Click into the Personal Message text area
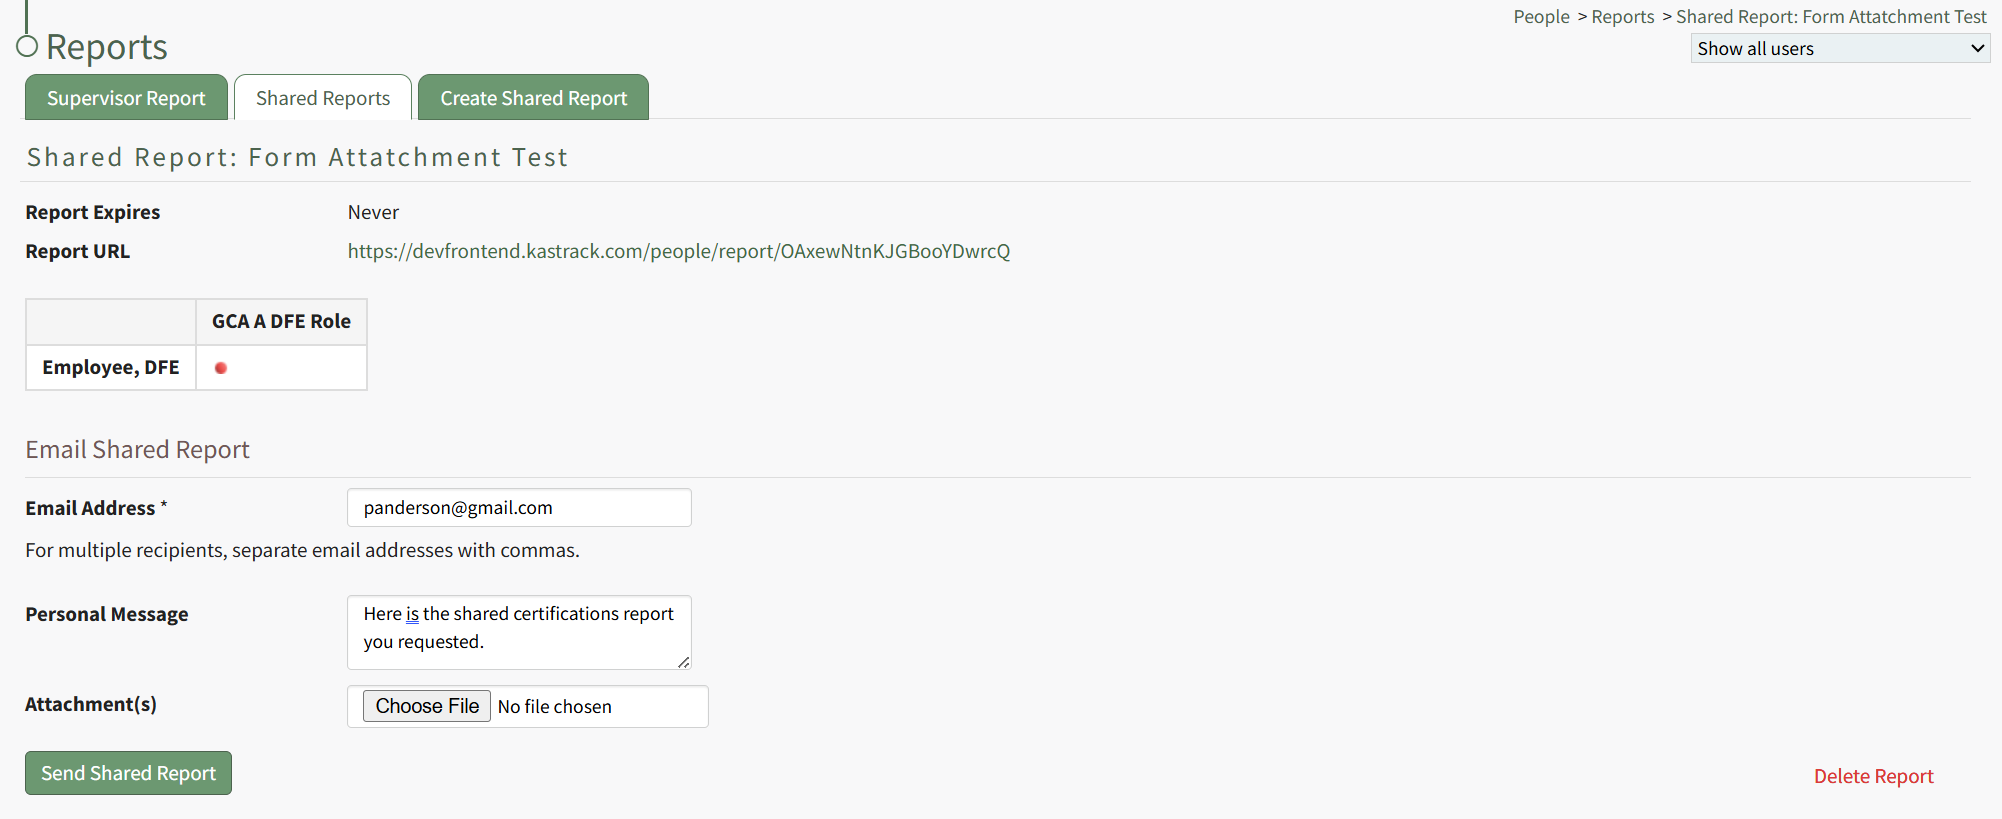This screenshot has width=2002, height=819. coord(519,632)
